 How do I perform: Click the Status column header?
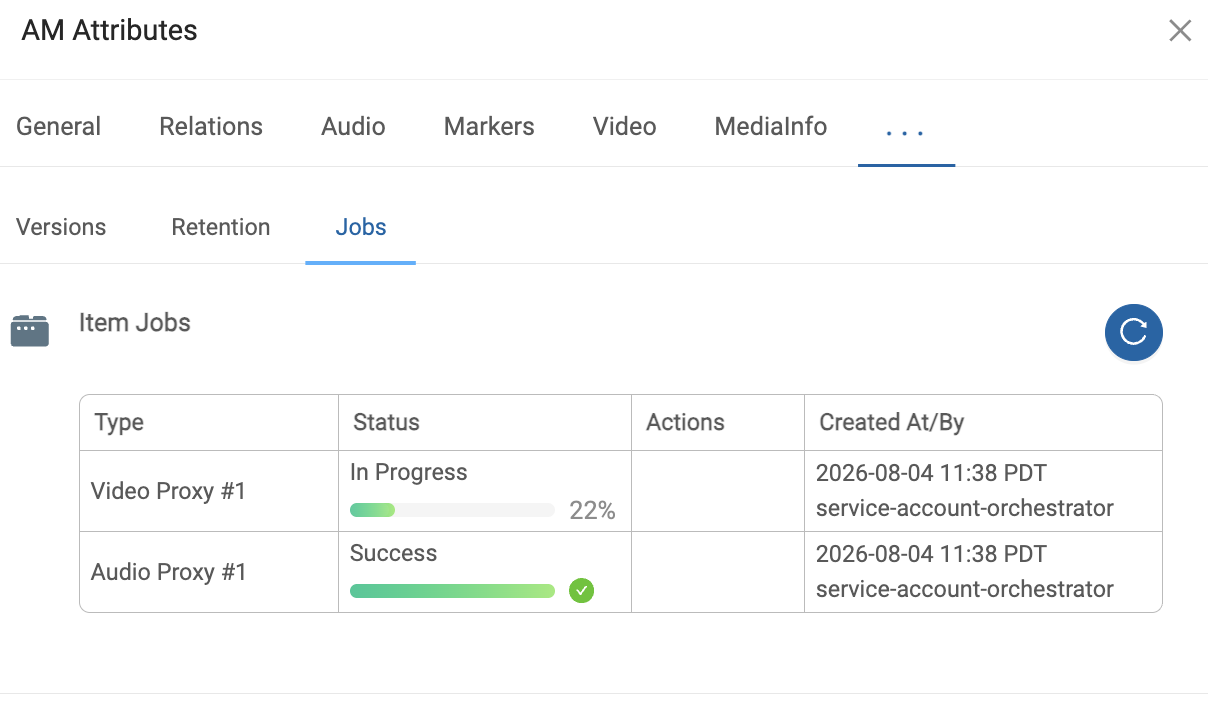click(x=485, y=422)
